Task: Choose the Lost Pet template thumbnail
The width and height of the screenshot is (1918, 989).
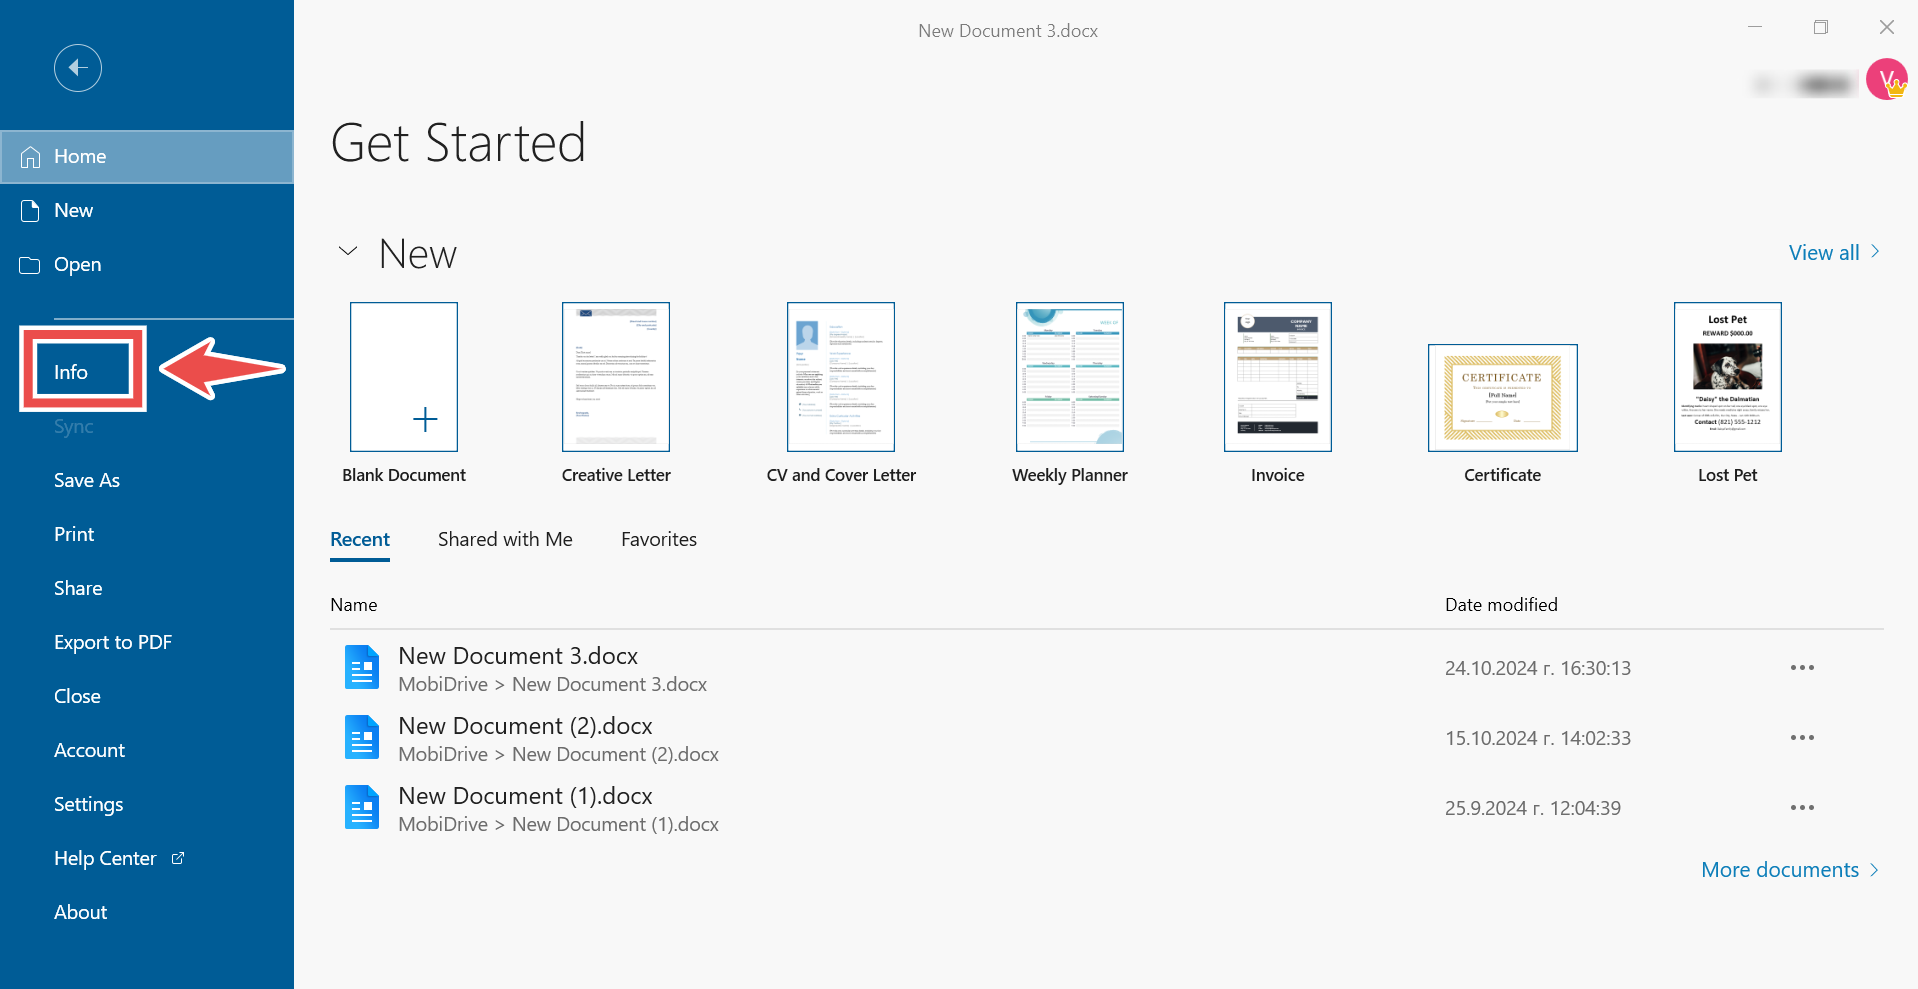Action: [1728, 377]
